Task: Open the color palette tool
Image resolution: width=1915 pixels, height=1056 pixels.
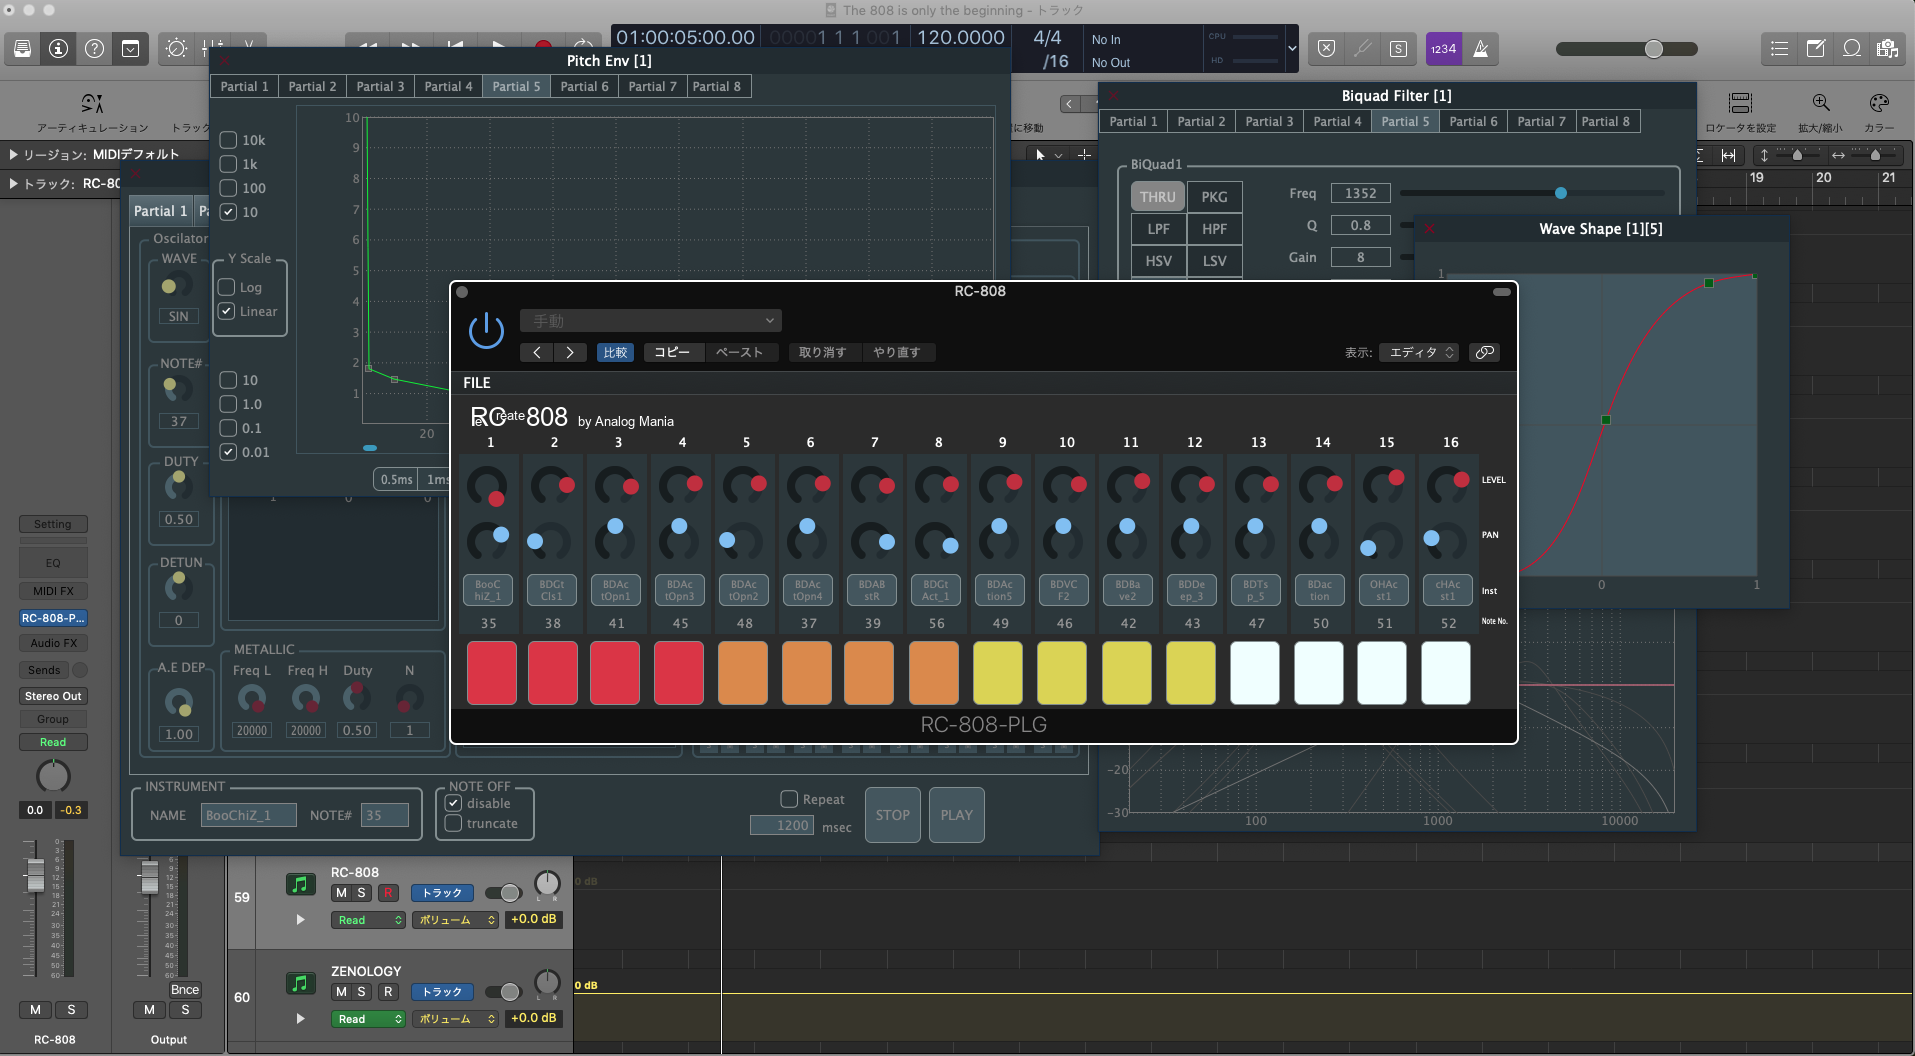Action: pos(1878,104)
